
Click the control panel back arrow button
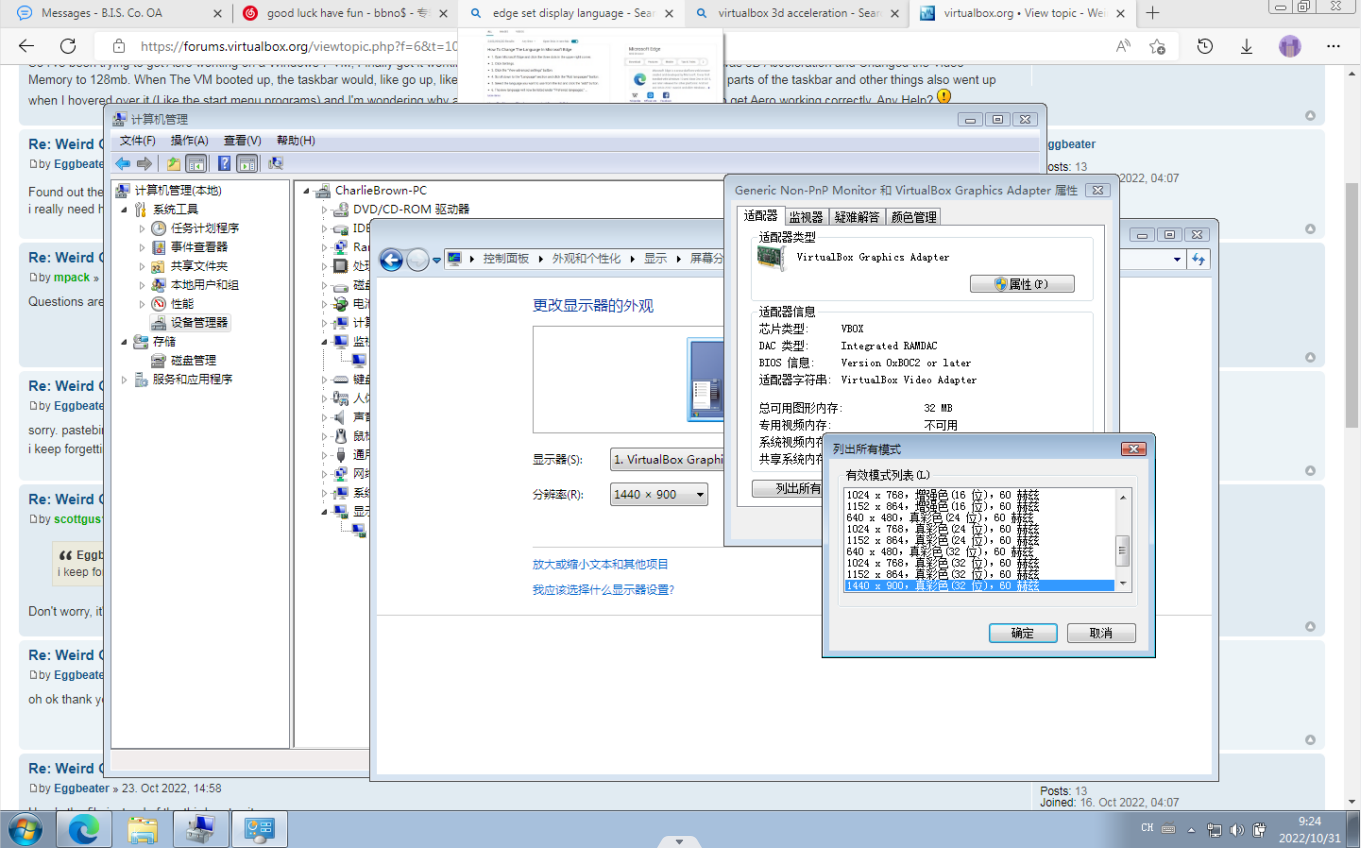coord(392,260)
